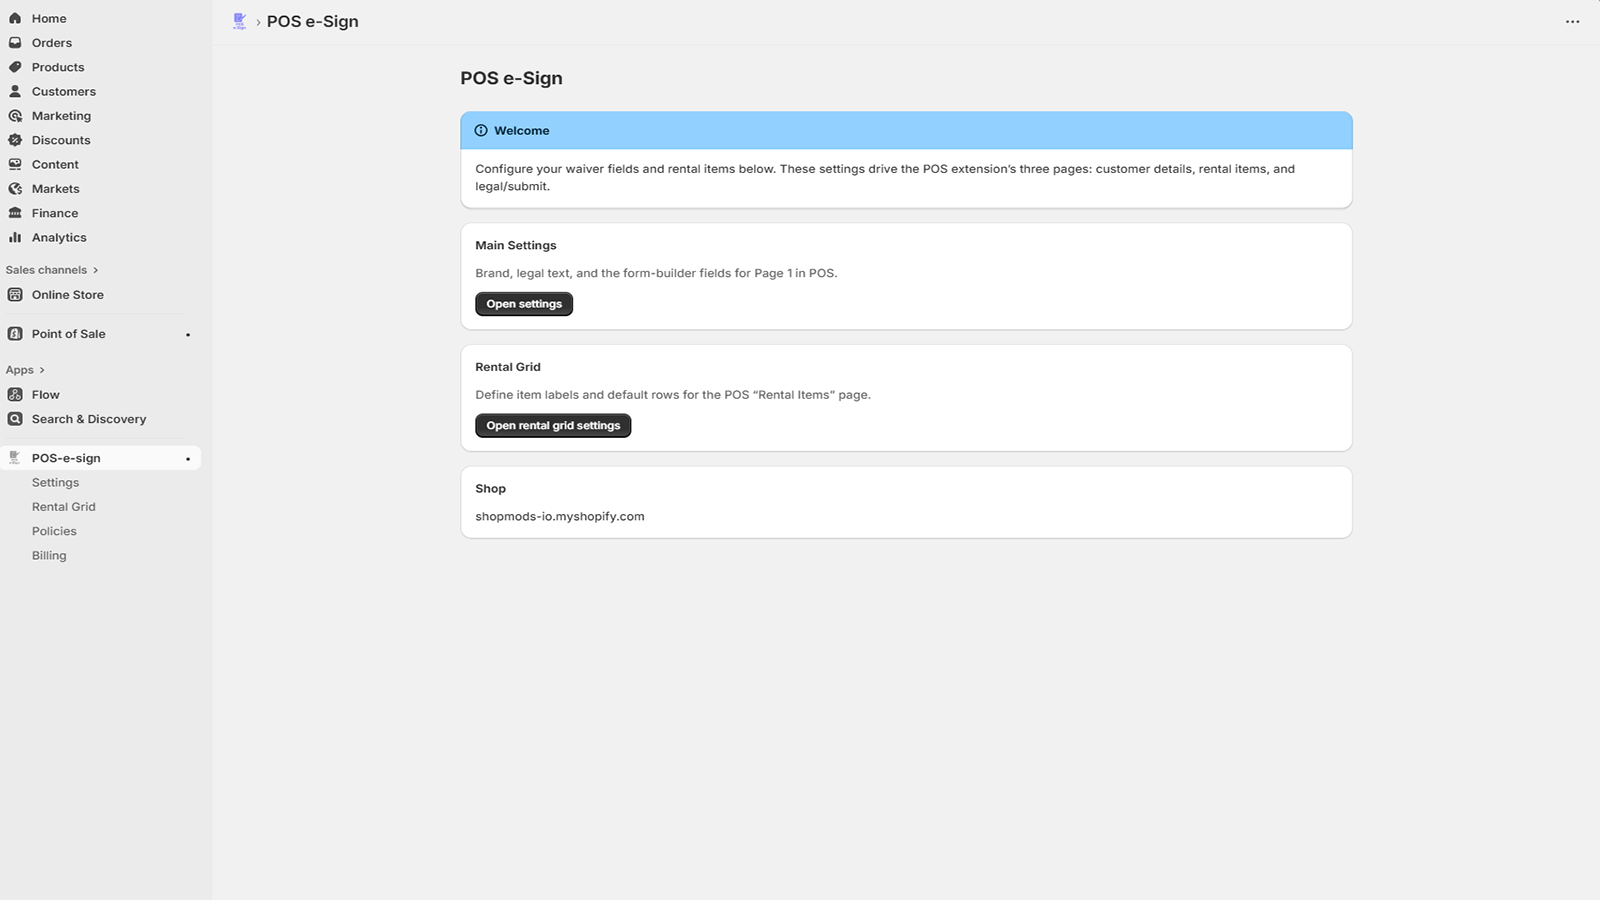Screen dimensions: 1600x900
Task: Click the Open rental grid settings button
Action: [553, 426]
